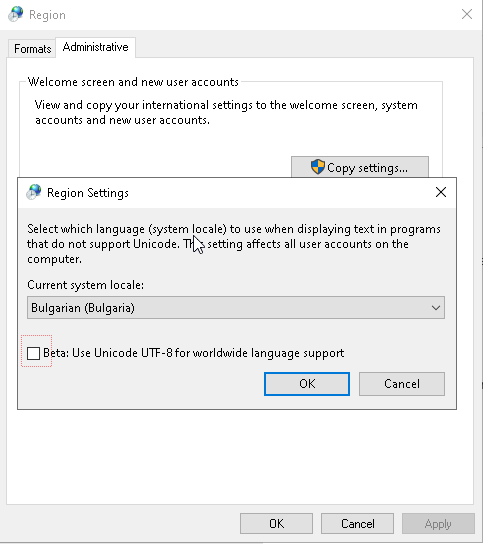This screenshot has width=483, height=544.
Task: Open the Current system locale combo box
Action: (236, 307)
